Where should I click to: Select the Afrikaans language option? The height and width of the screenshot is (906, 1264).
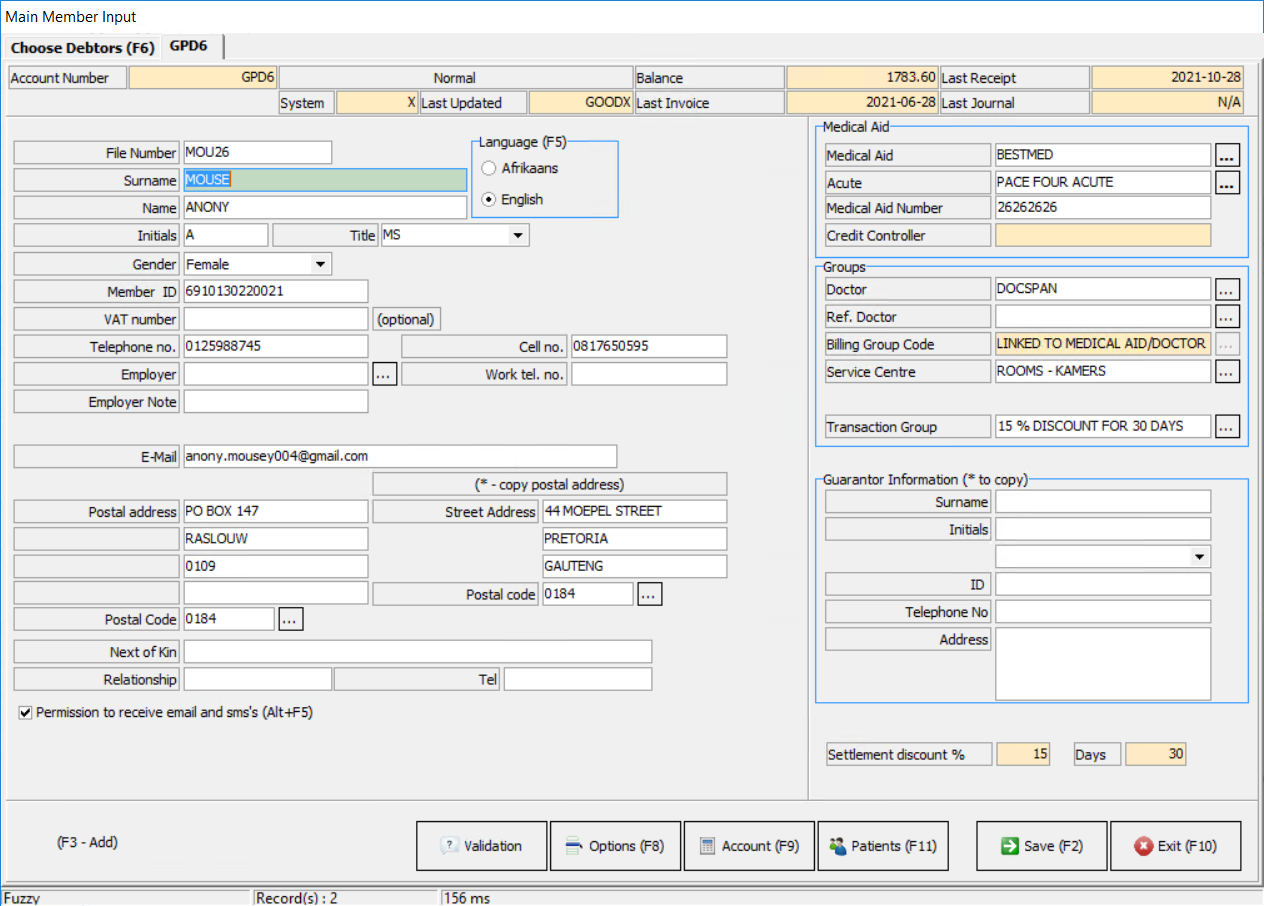[x=489, y=169]
